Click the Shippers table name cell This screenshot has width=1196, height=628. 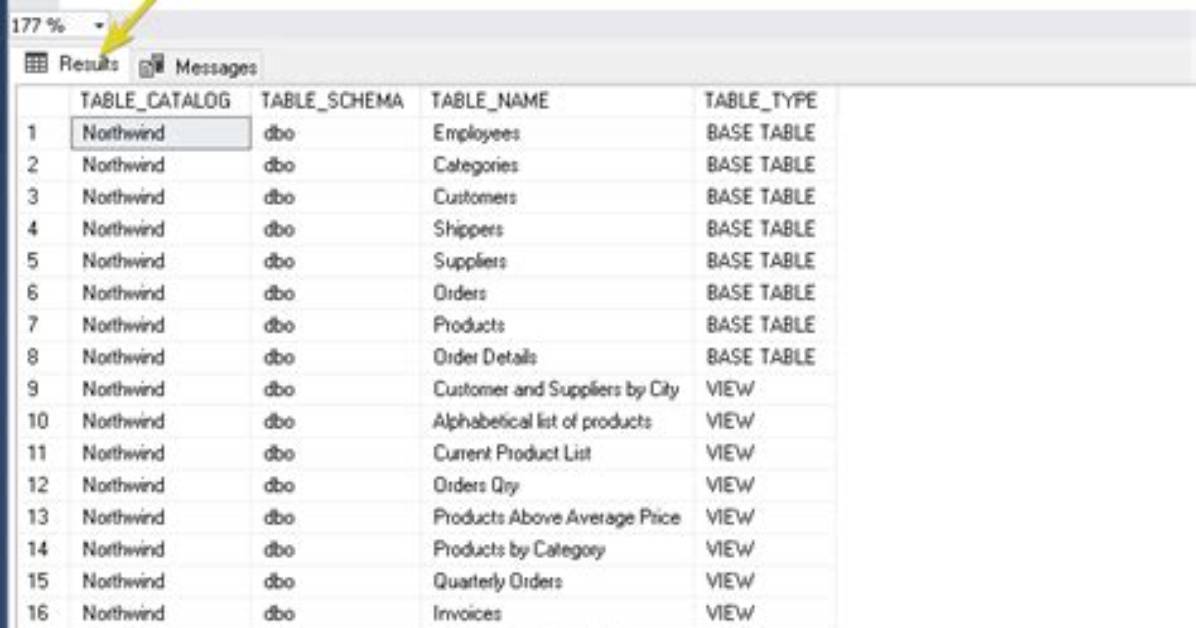(557, 229)
